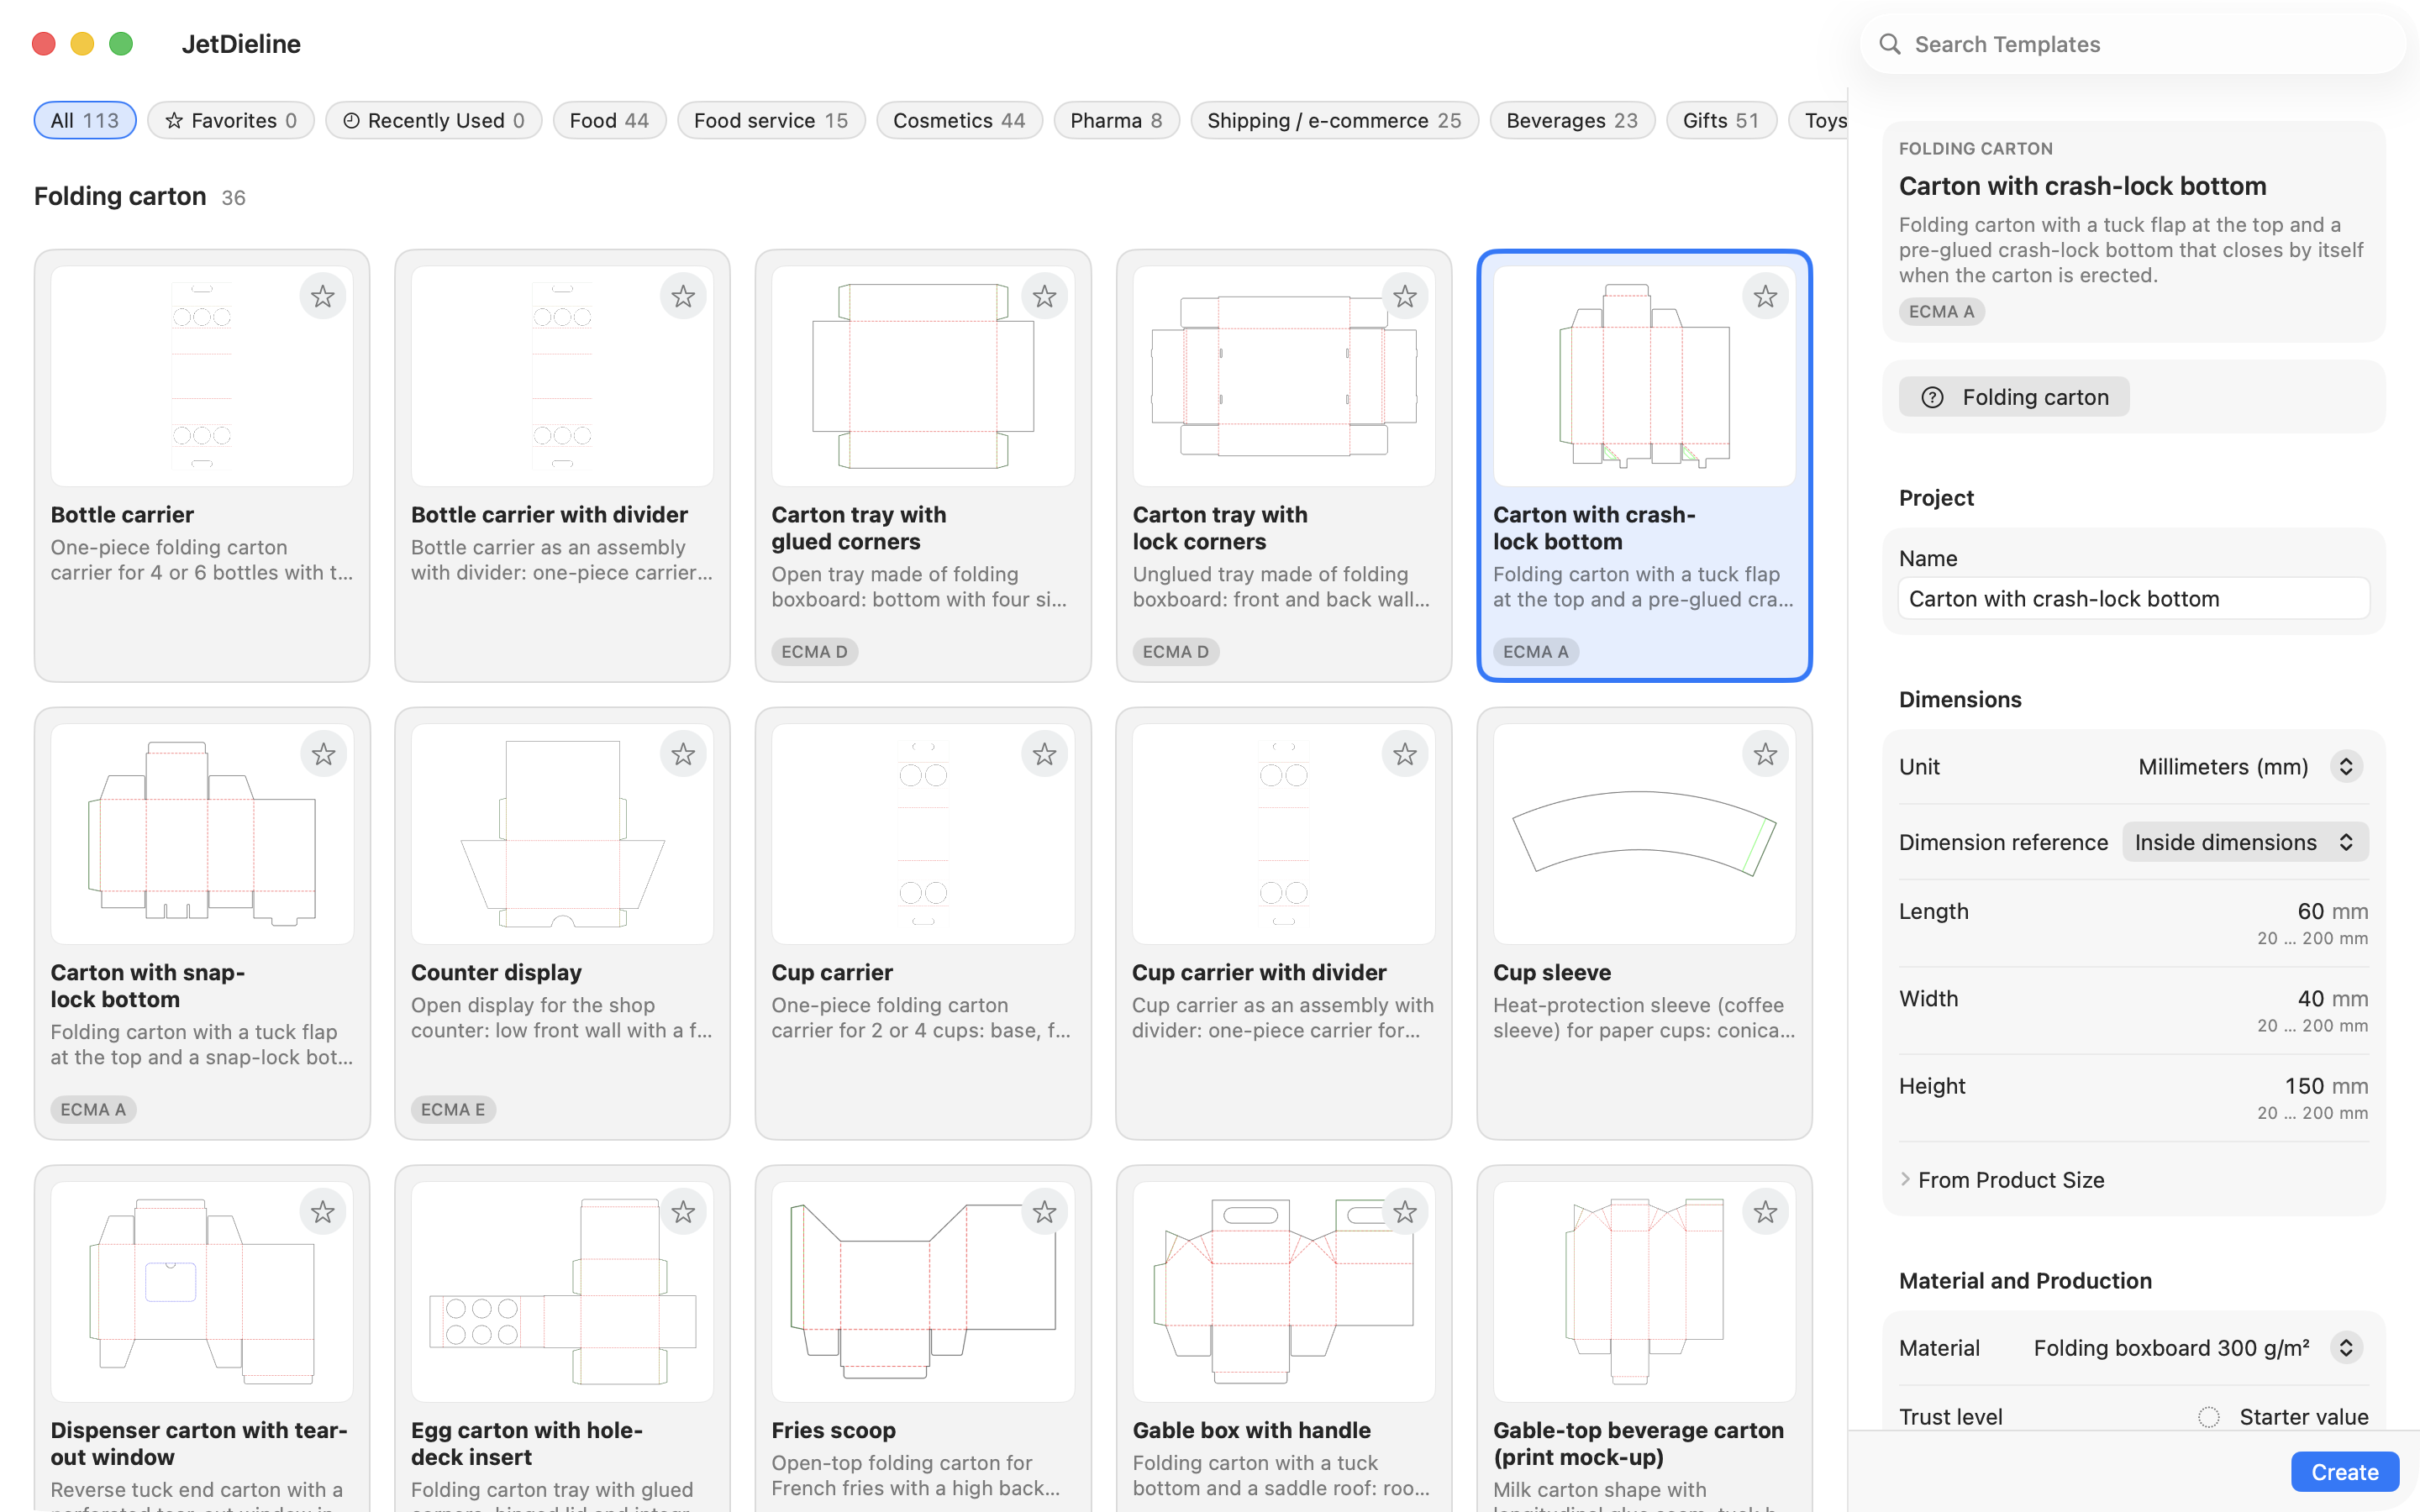The width and height of the screenshot is (2420, 1512).
Task: Edit the Width value 40
Action: point(2310,998)
